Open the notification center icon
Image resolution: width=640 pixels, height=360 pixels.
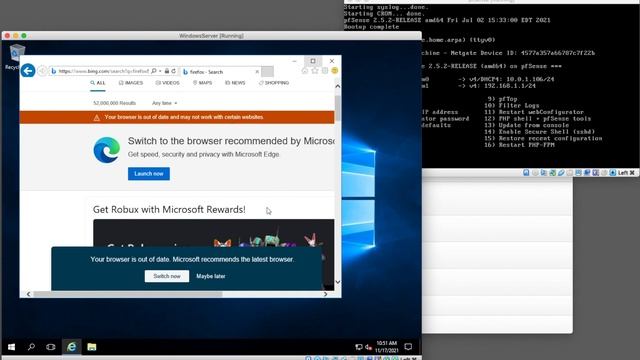click(408, 347)
